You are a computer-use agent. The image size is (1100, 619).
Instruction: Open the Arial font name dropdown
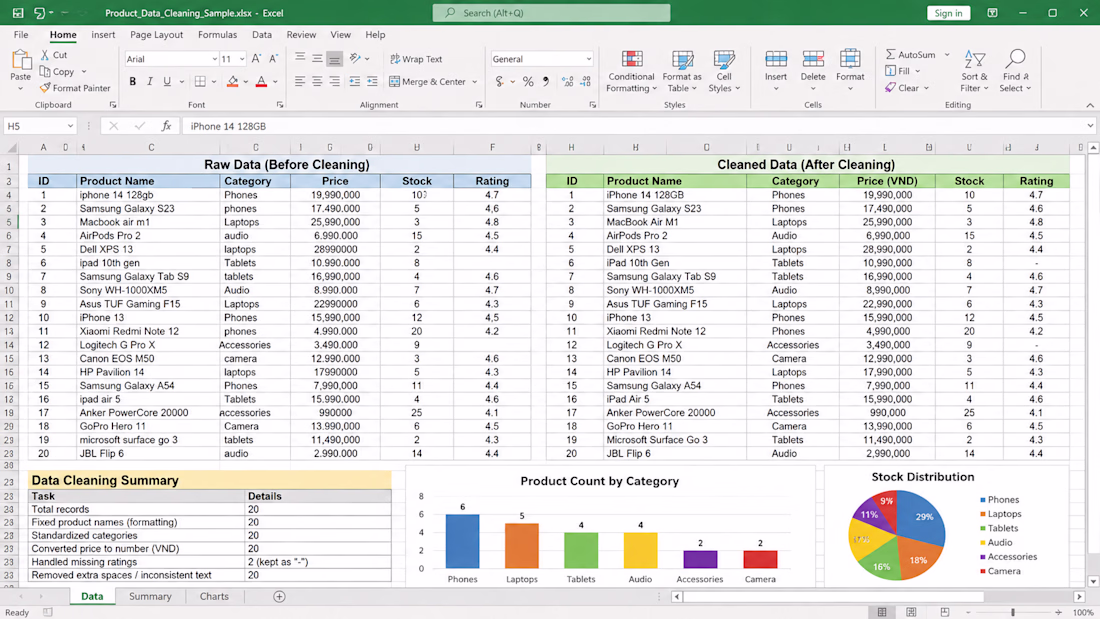(x=215, y=59)
